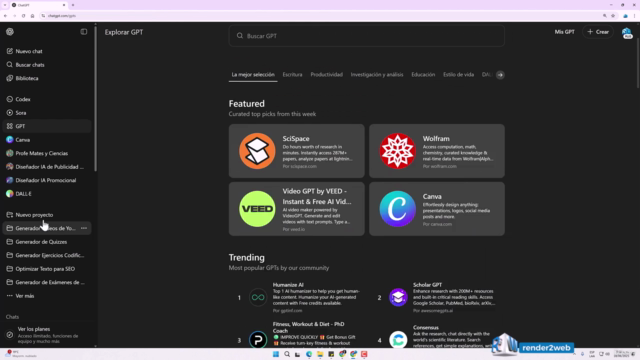Open Optimizar Texto para SEO project
Screen dimensions: 640x360
[47, 269]
